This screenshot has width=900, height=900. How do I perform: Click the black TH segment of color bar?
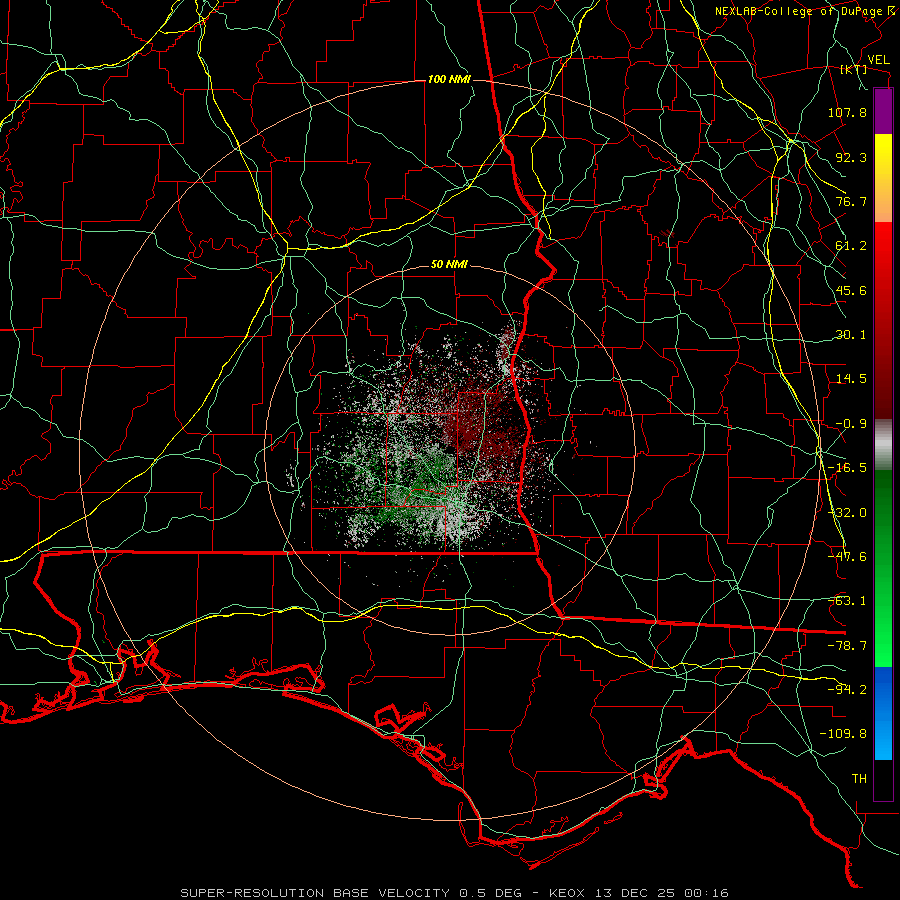[x=883, y=780]
